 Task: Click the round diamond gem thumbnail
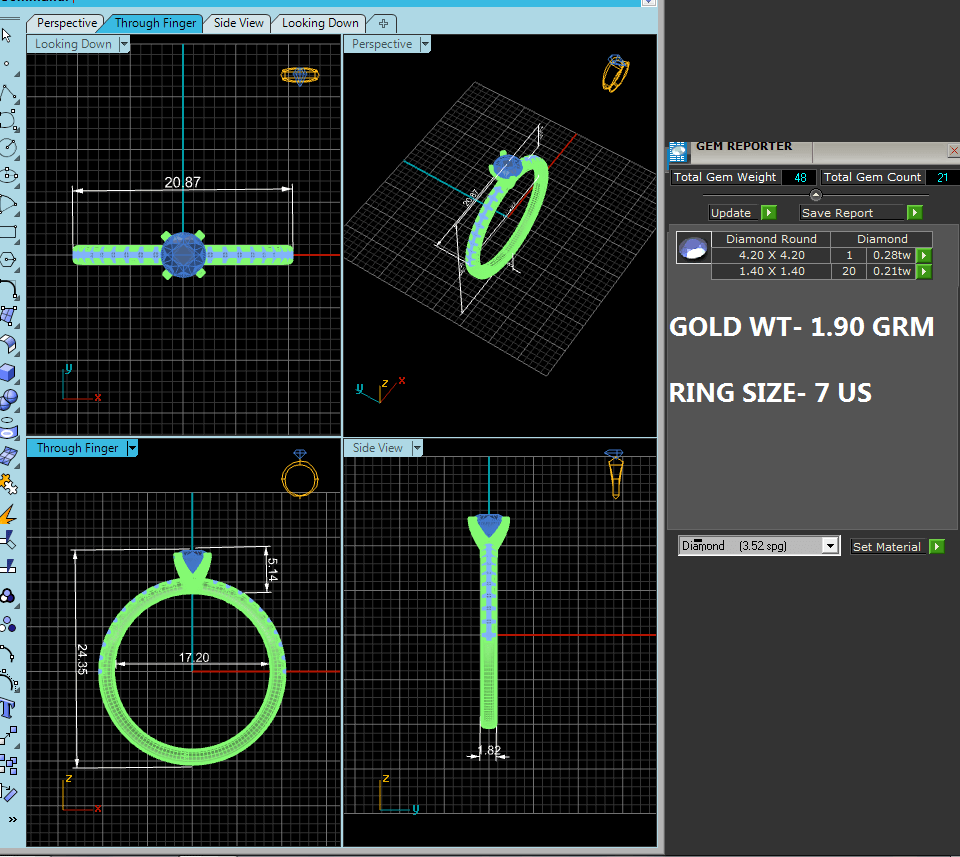point(692,248)
